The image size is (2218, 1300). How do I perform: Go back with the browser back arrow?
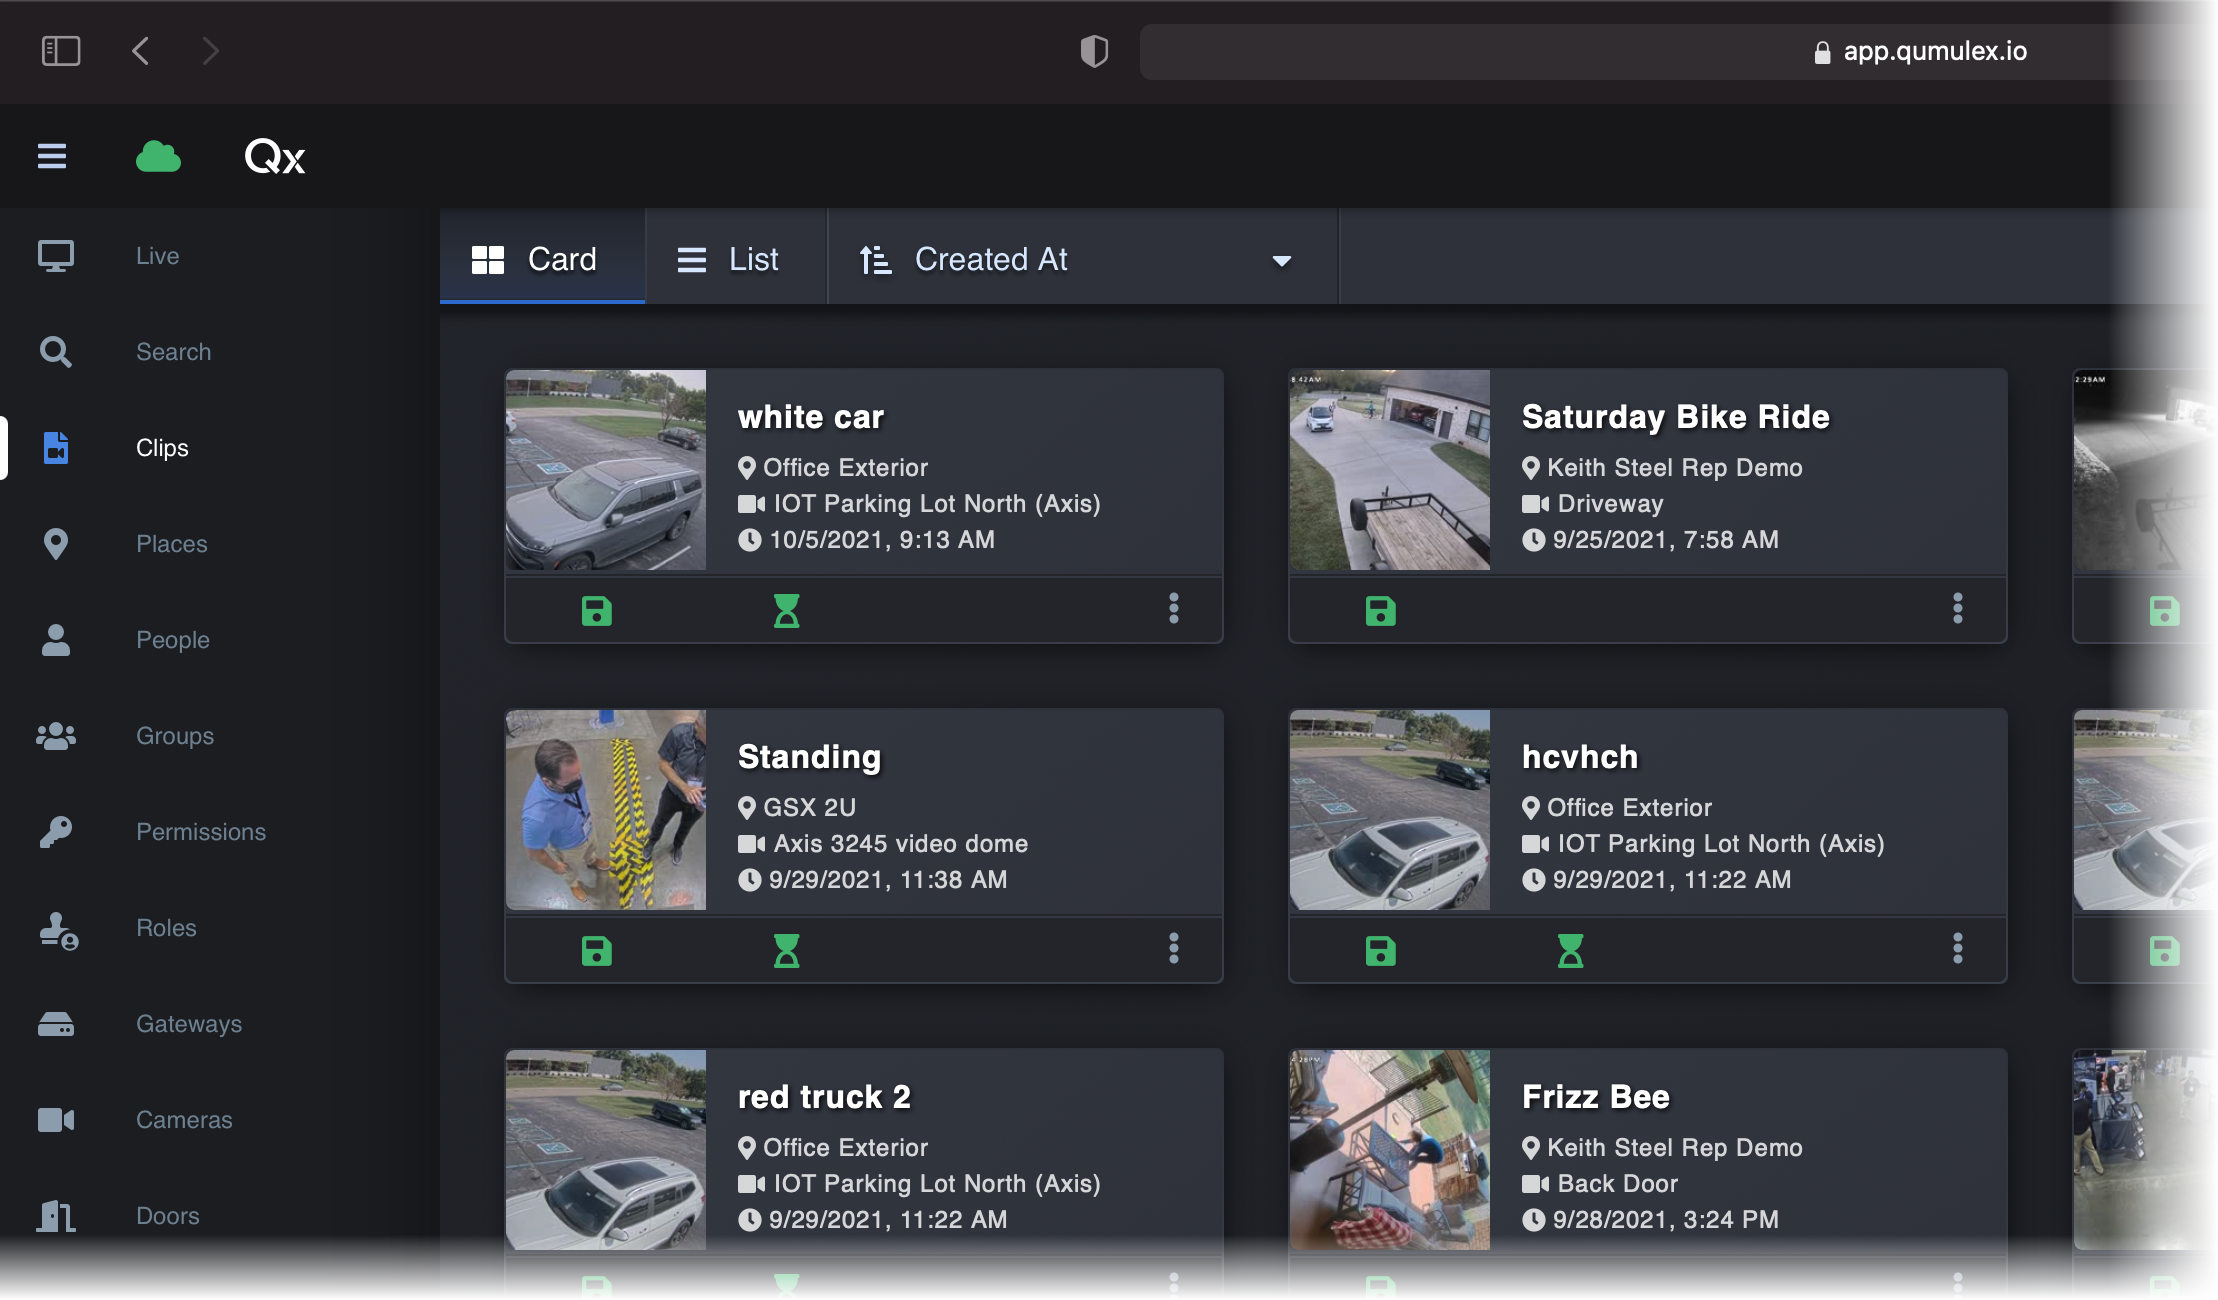(x=141, y=51)
